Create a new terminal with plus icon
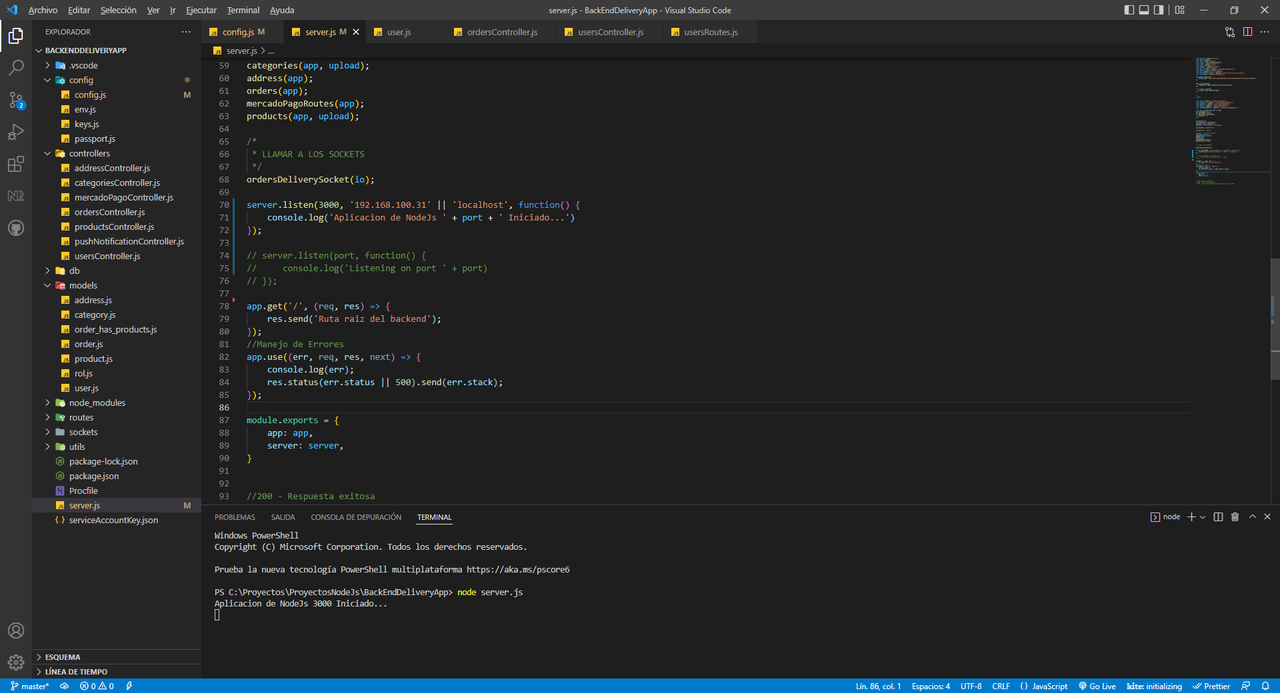 [1191, 517]
